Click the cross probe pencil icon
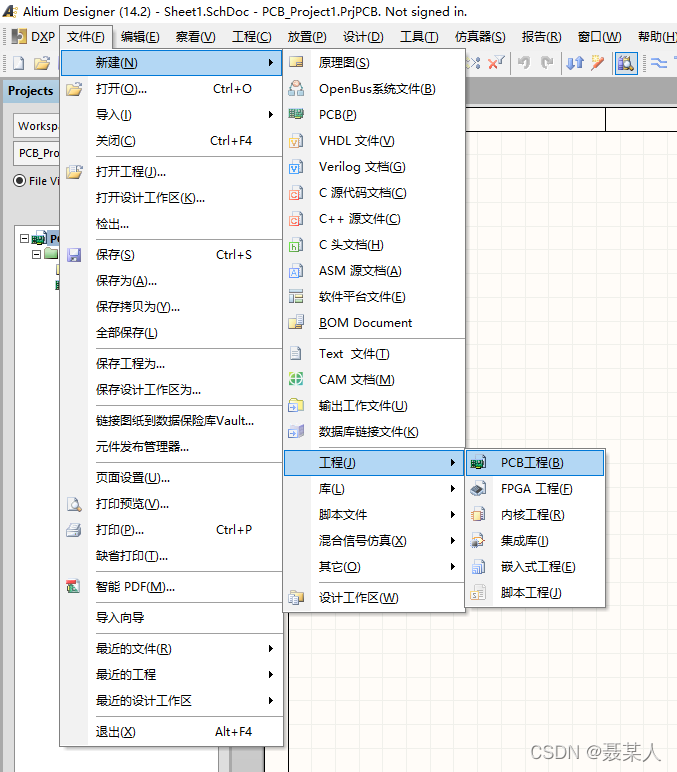677x772 pixels. tap(597, 63)
